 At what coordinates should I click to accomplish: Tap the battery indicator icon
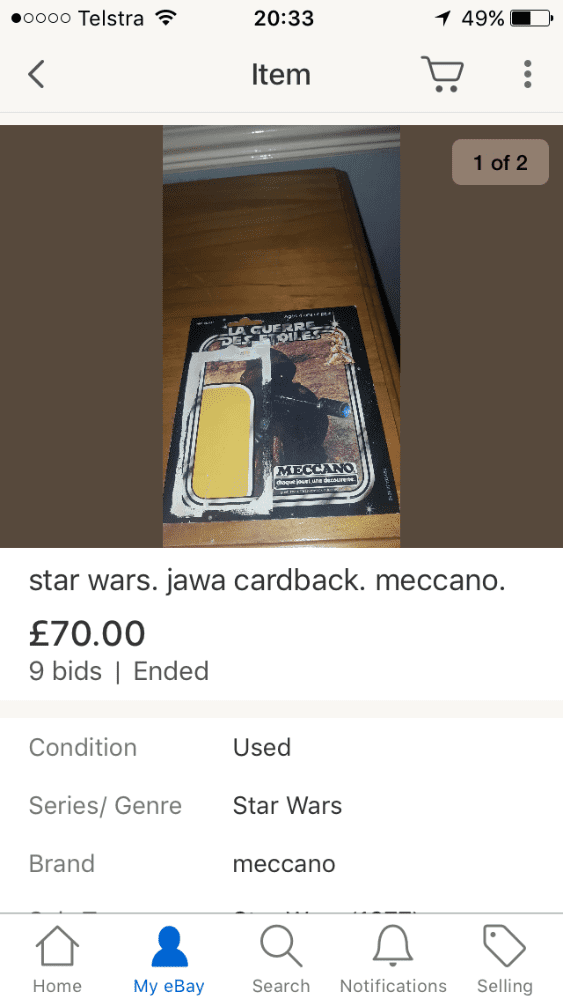coord(531,18)
